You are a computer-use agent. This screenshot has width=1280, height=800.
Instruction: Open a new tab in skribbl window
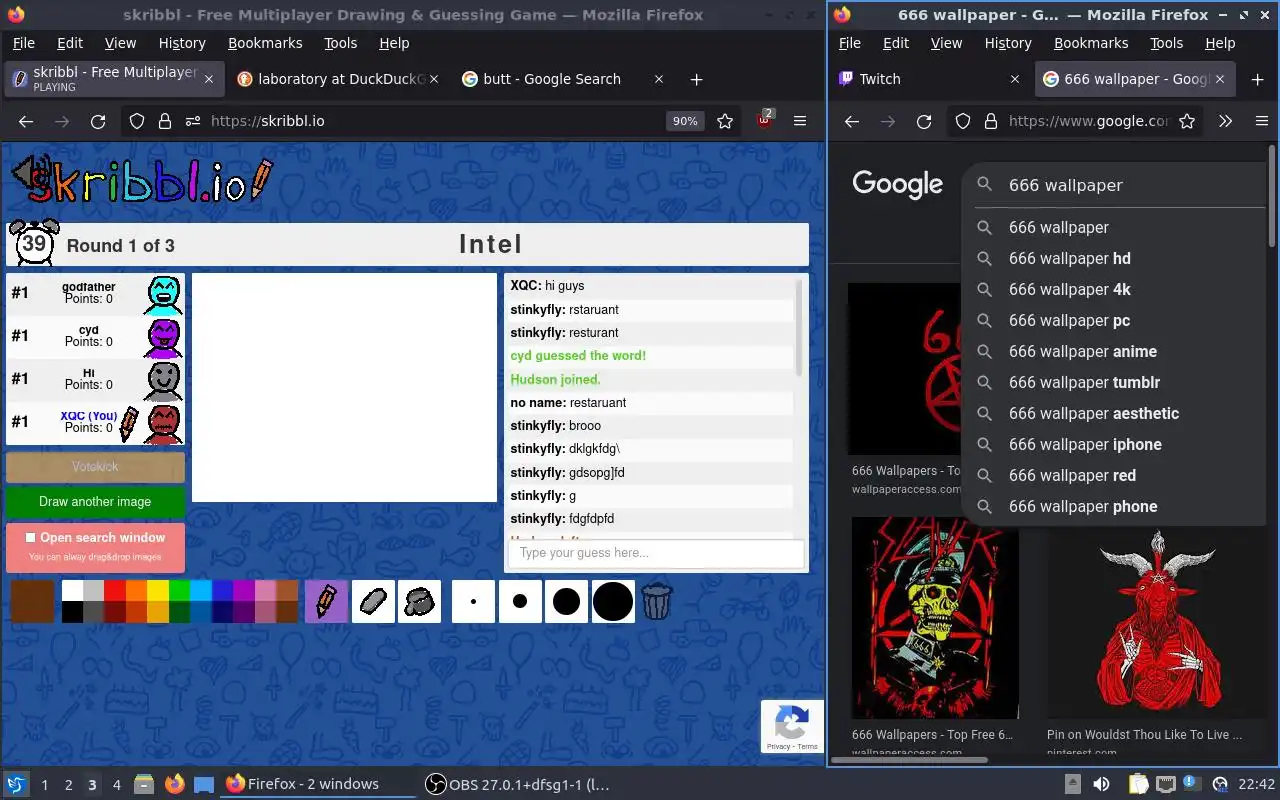pos(697,79)
